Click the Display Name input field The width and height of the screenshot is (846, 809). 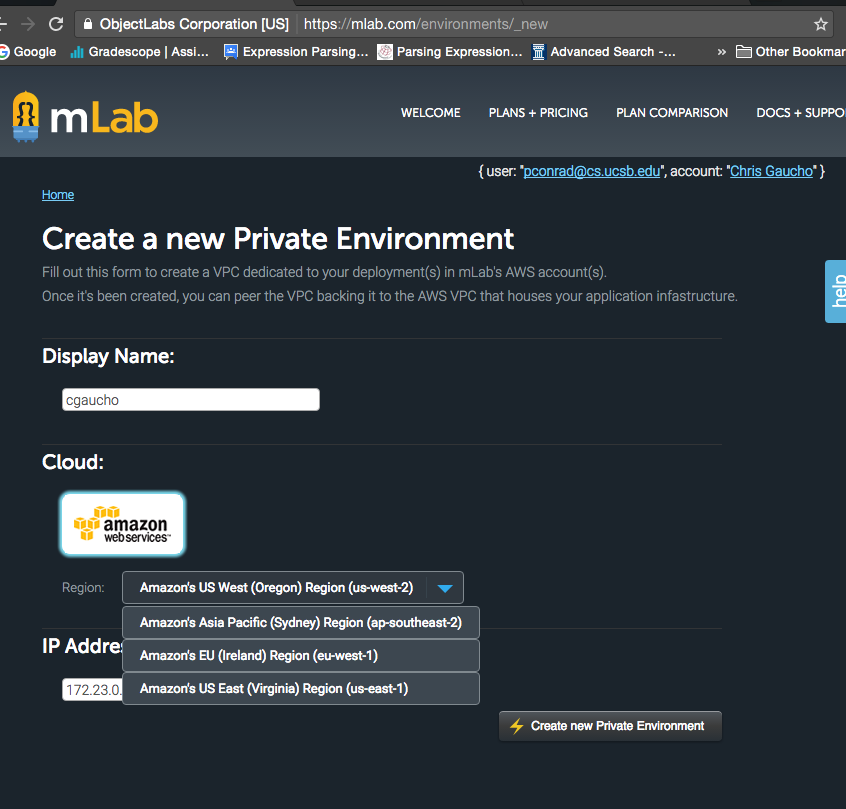tap(190, 400)
